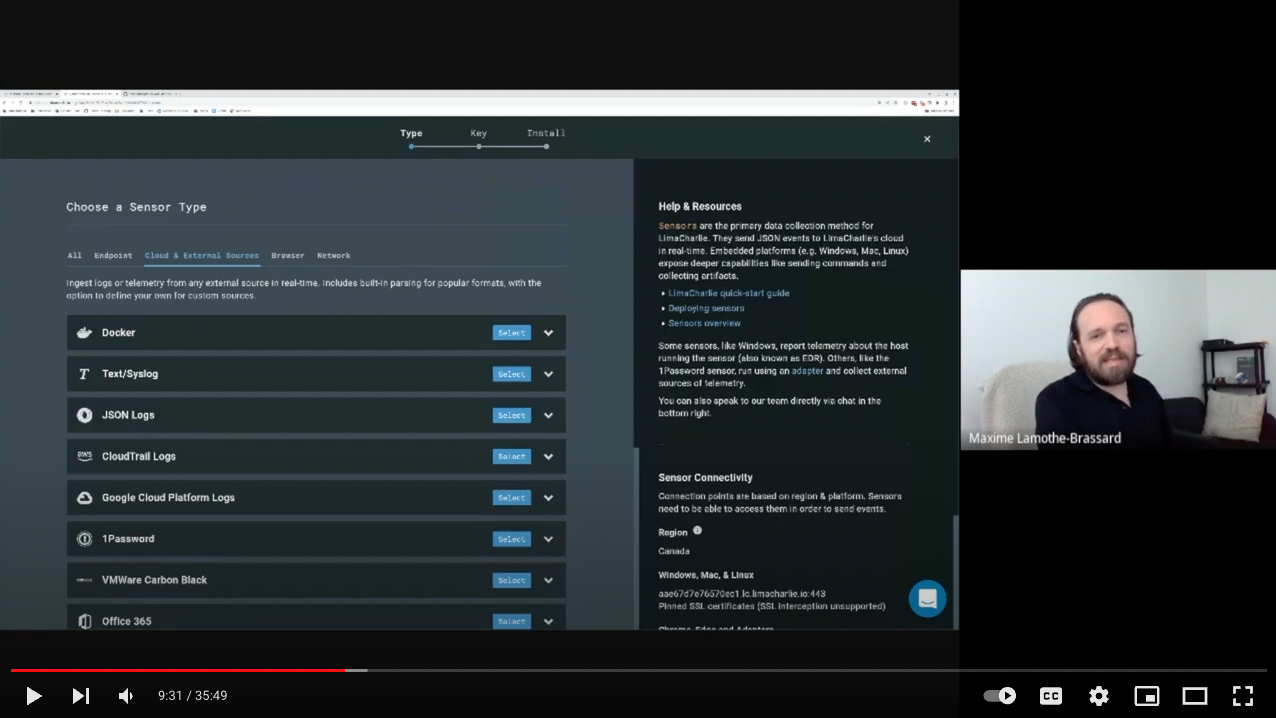Open the chat support bubble
This screenshot has height=718, width=1276.
click(927, 598)
